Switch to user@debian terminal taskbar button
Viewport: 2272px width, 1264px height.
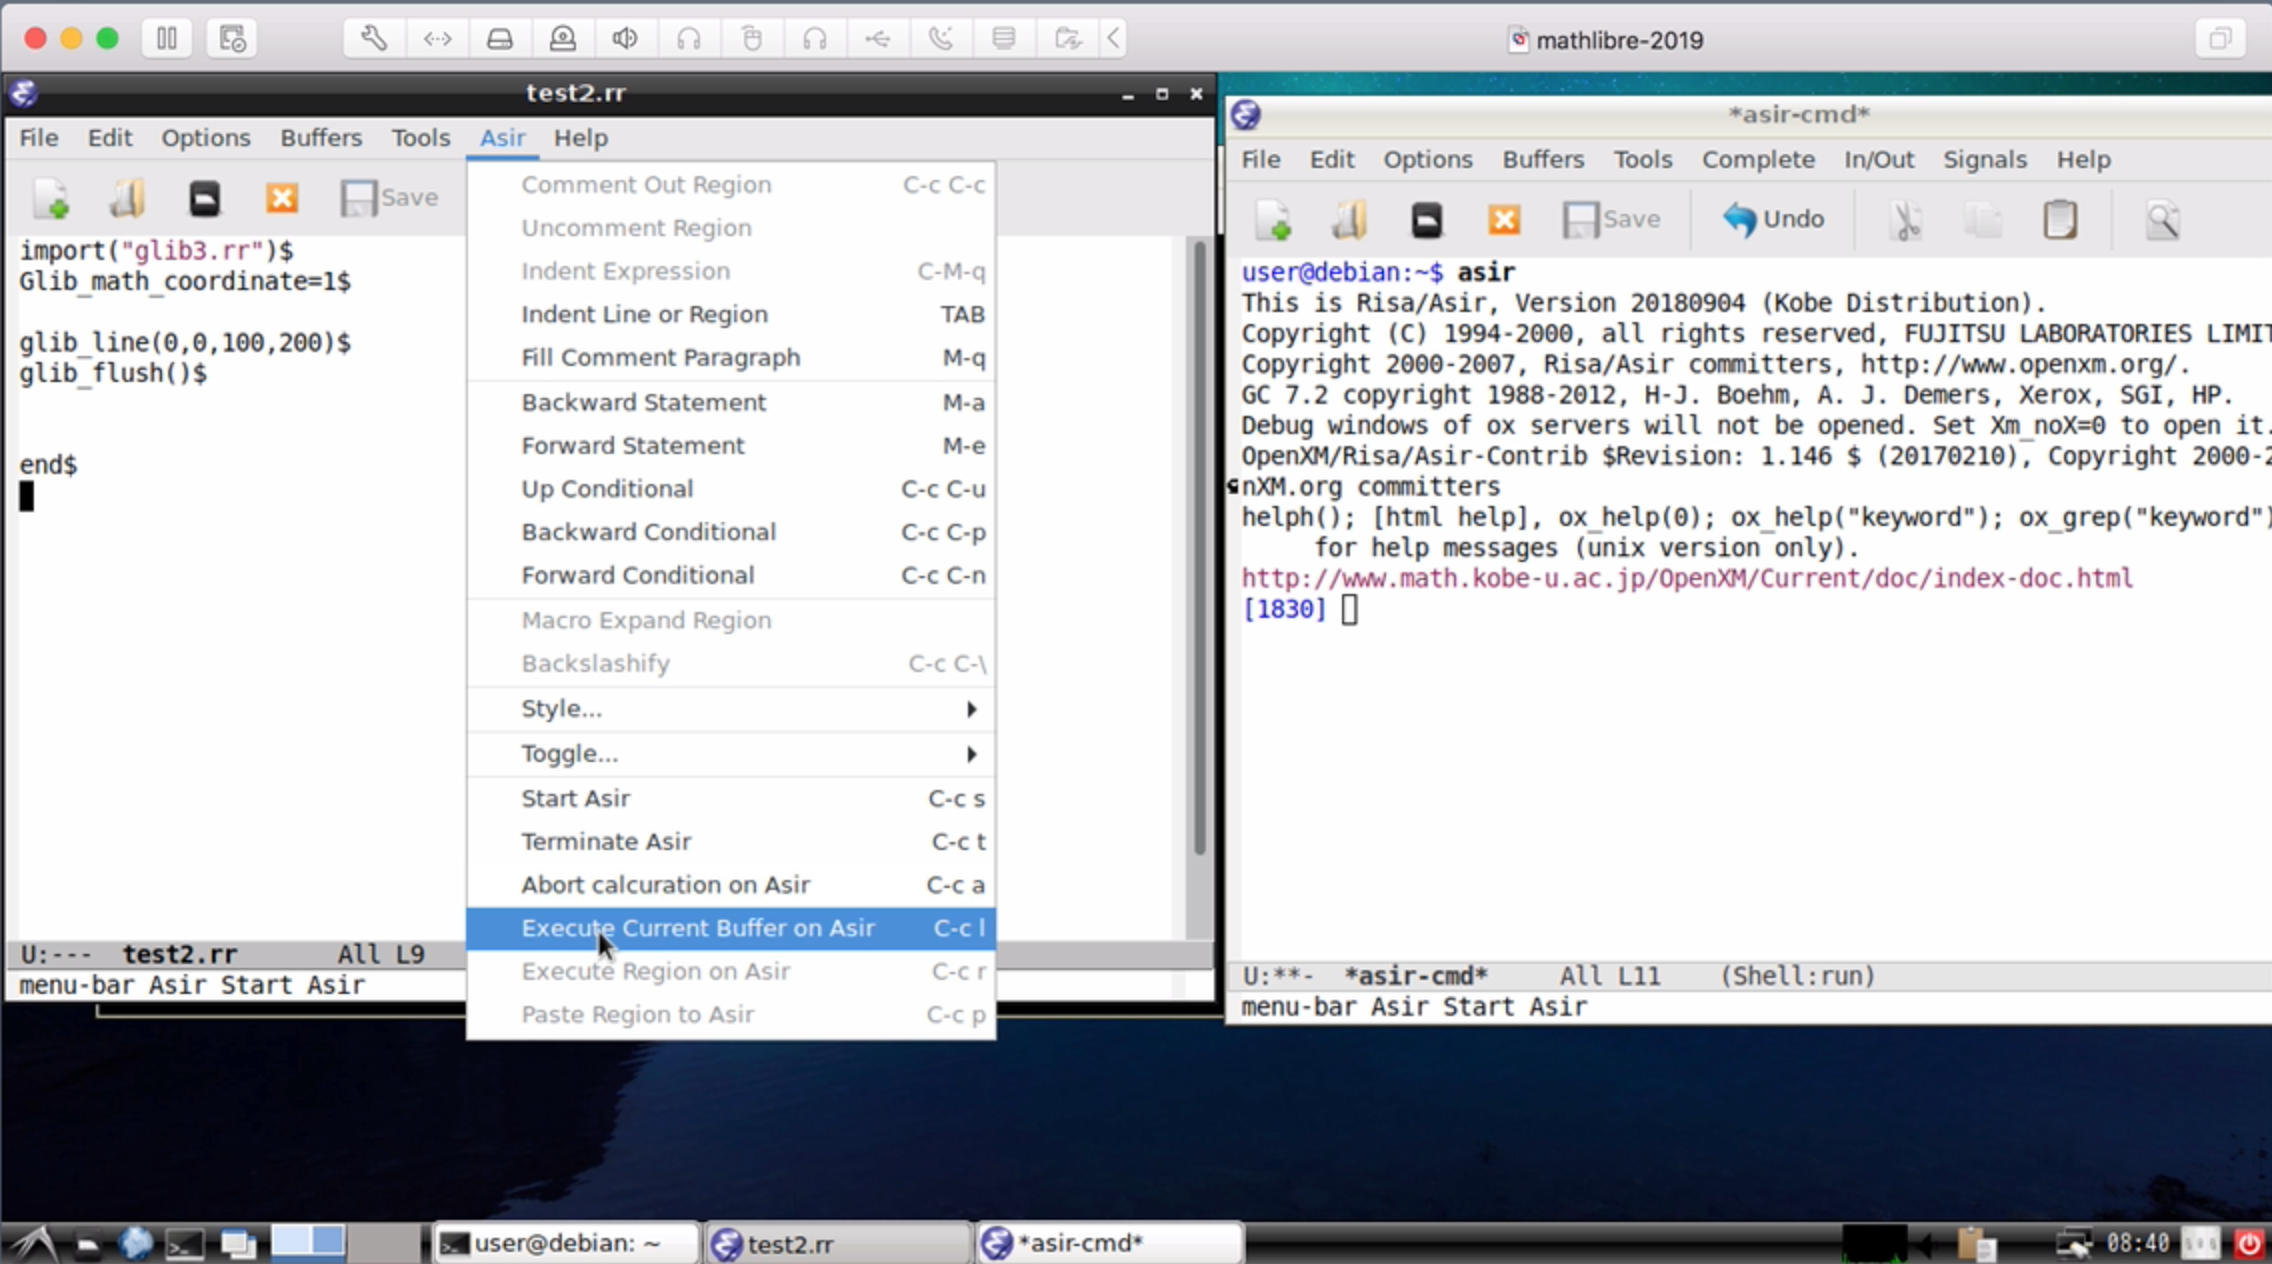[566, 1243]
